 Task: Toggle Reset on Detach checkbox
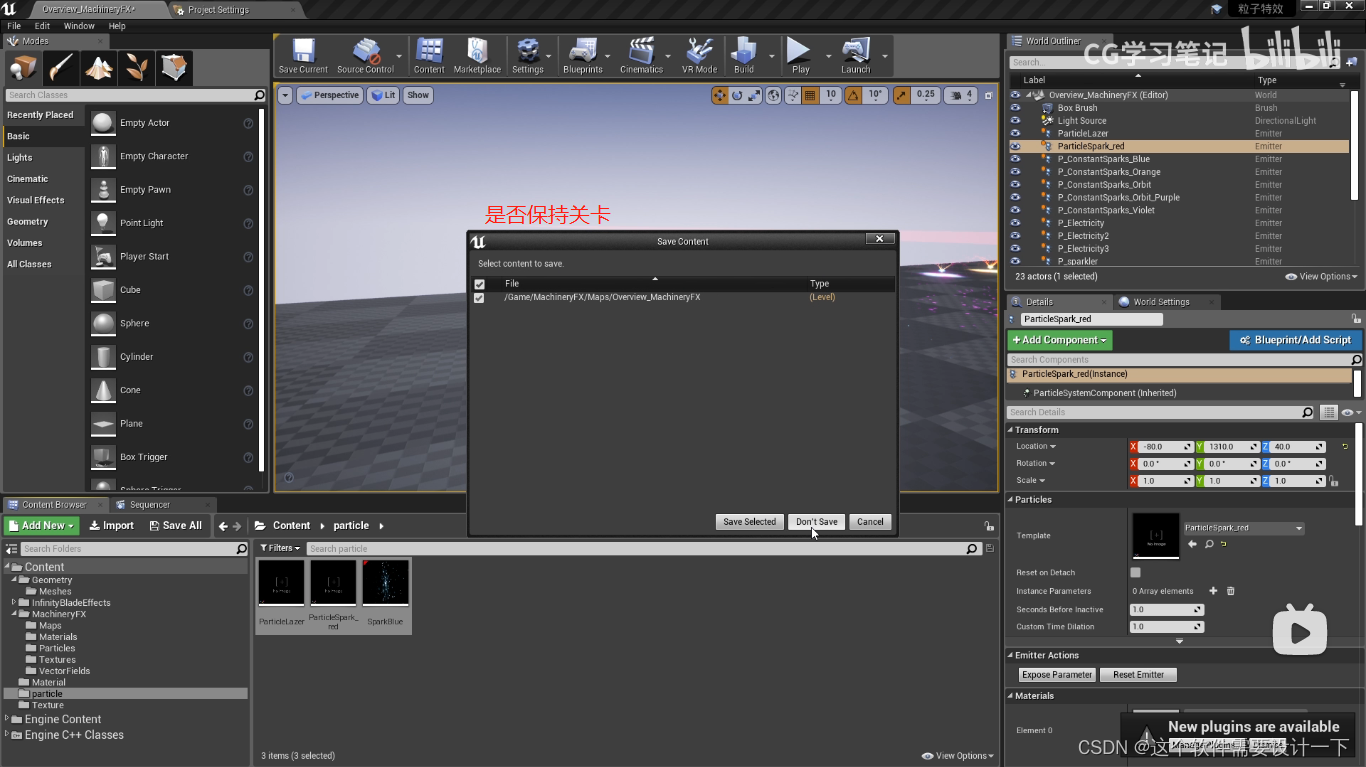(1135, 573)
